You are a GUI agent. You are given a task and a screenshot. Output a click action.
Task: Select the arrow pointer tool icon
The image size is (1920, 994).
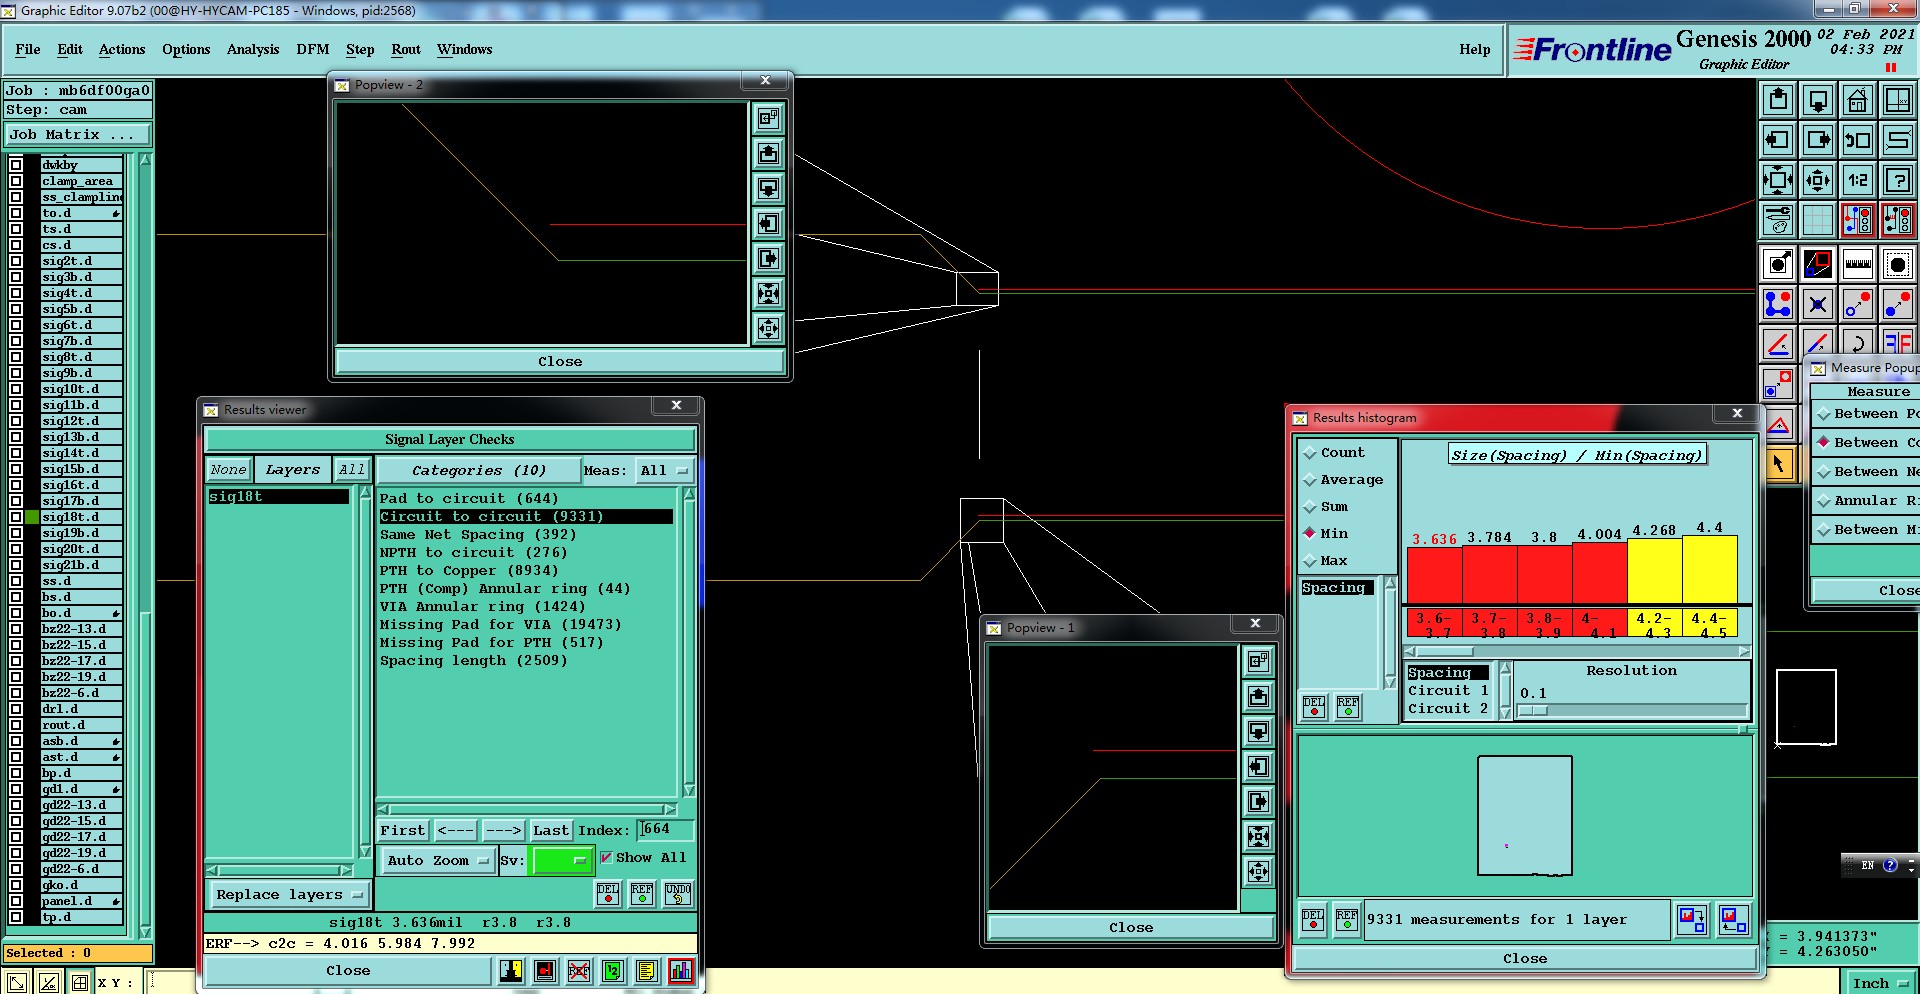[x=1778, y=464]
